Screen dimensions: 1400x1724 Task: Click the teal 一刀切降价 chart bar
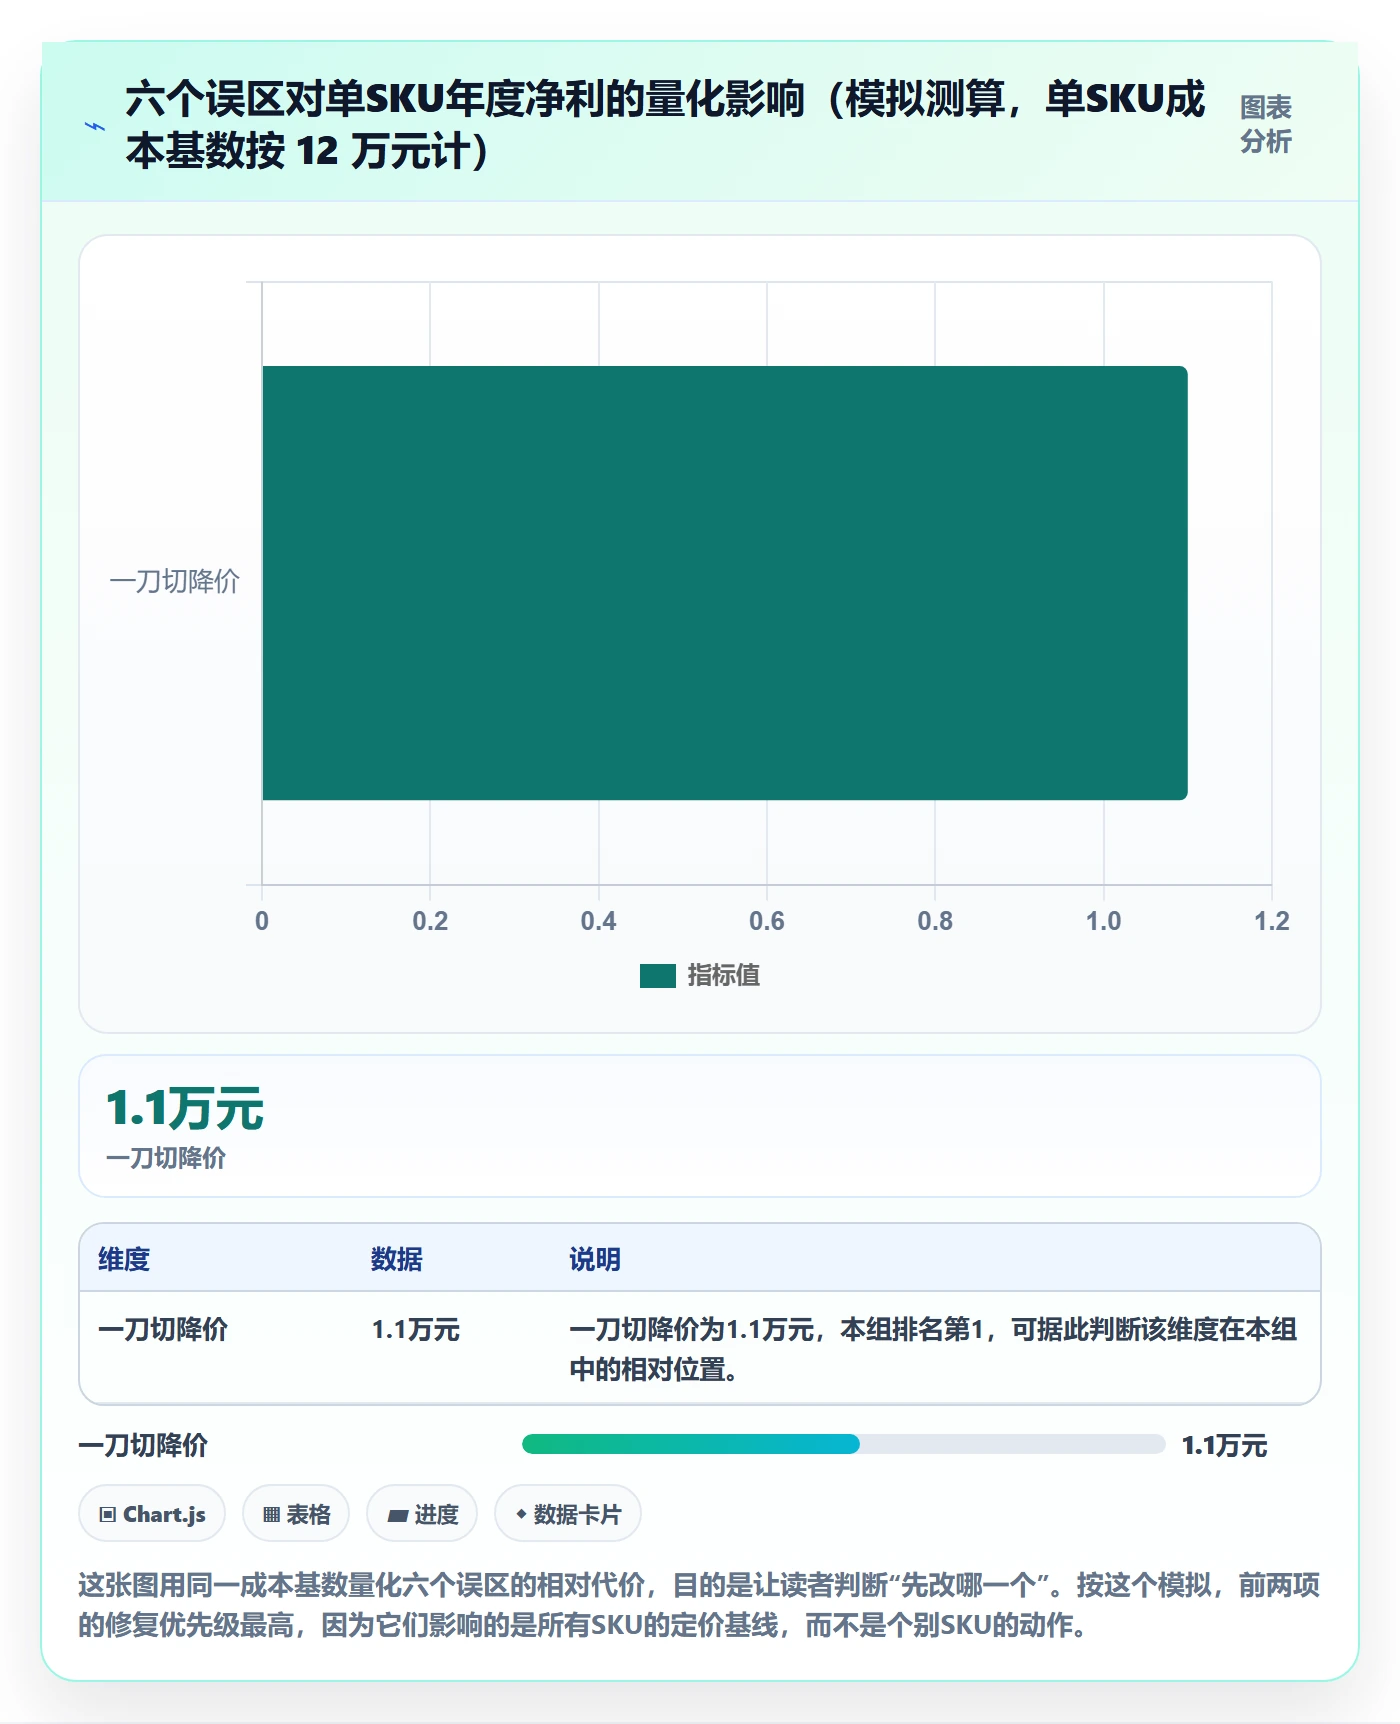(x=725, y=583)
